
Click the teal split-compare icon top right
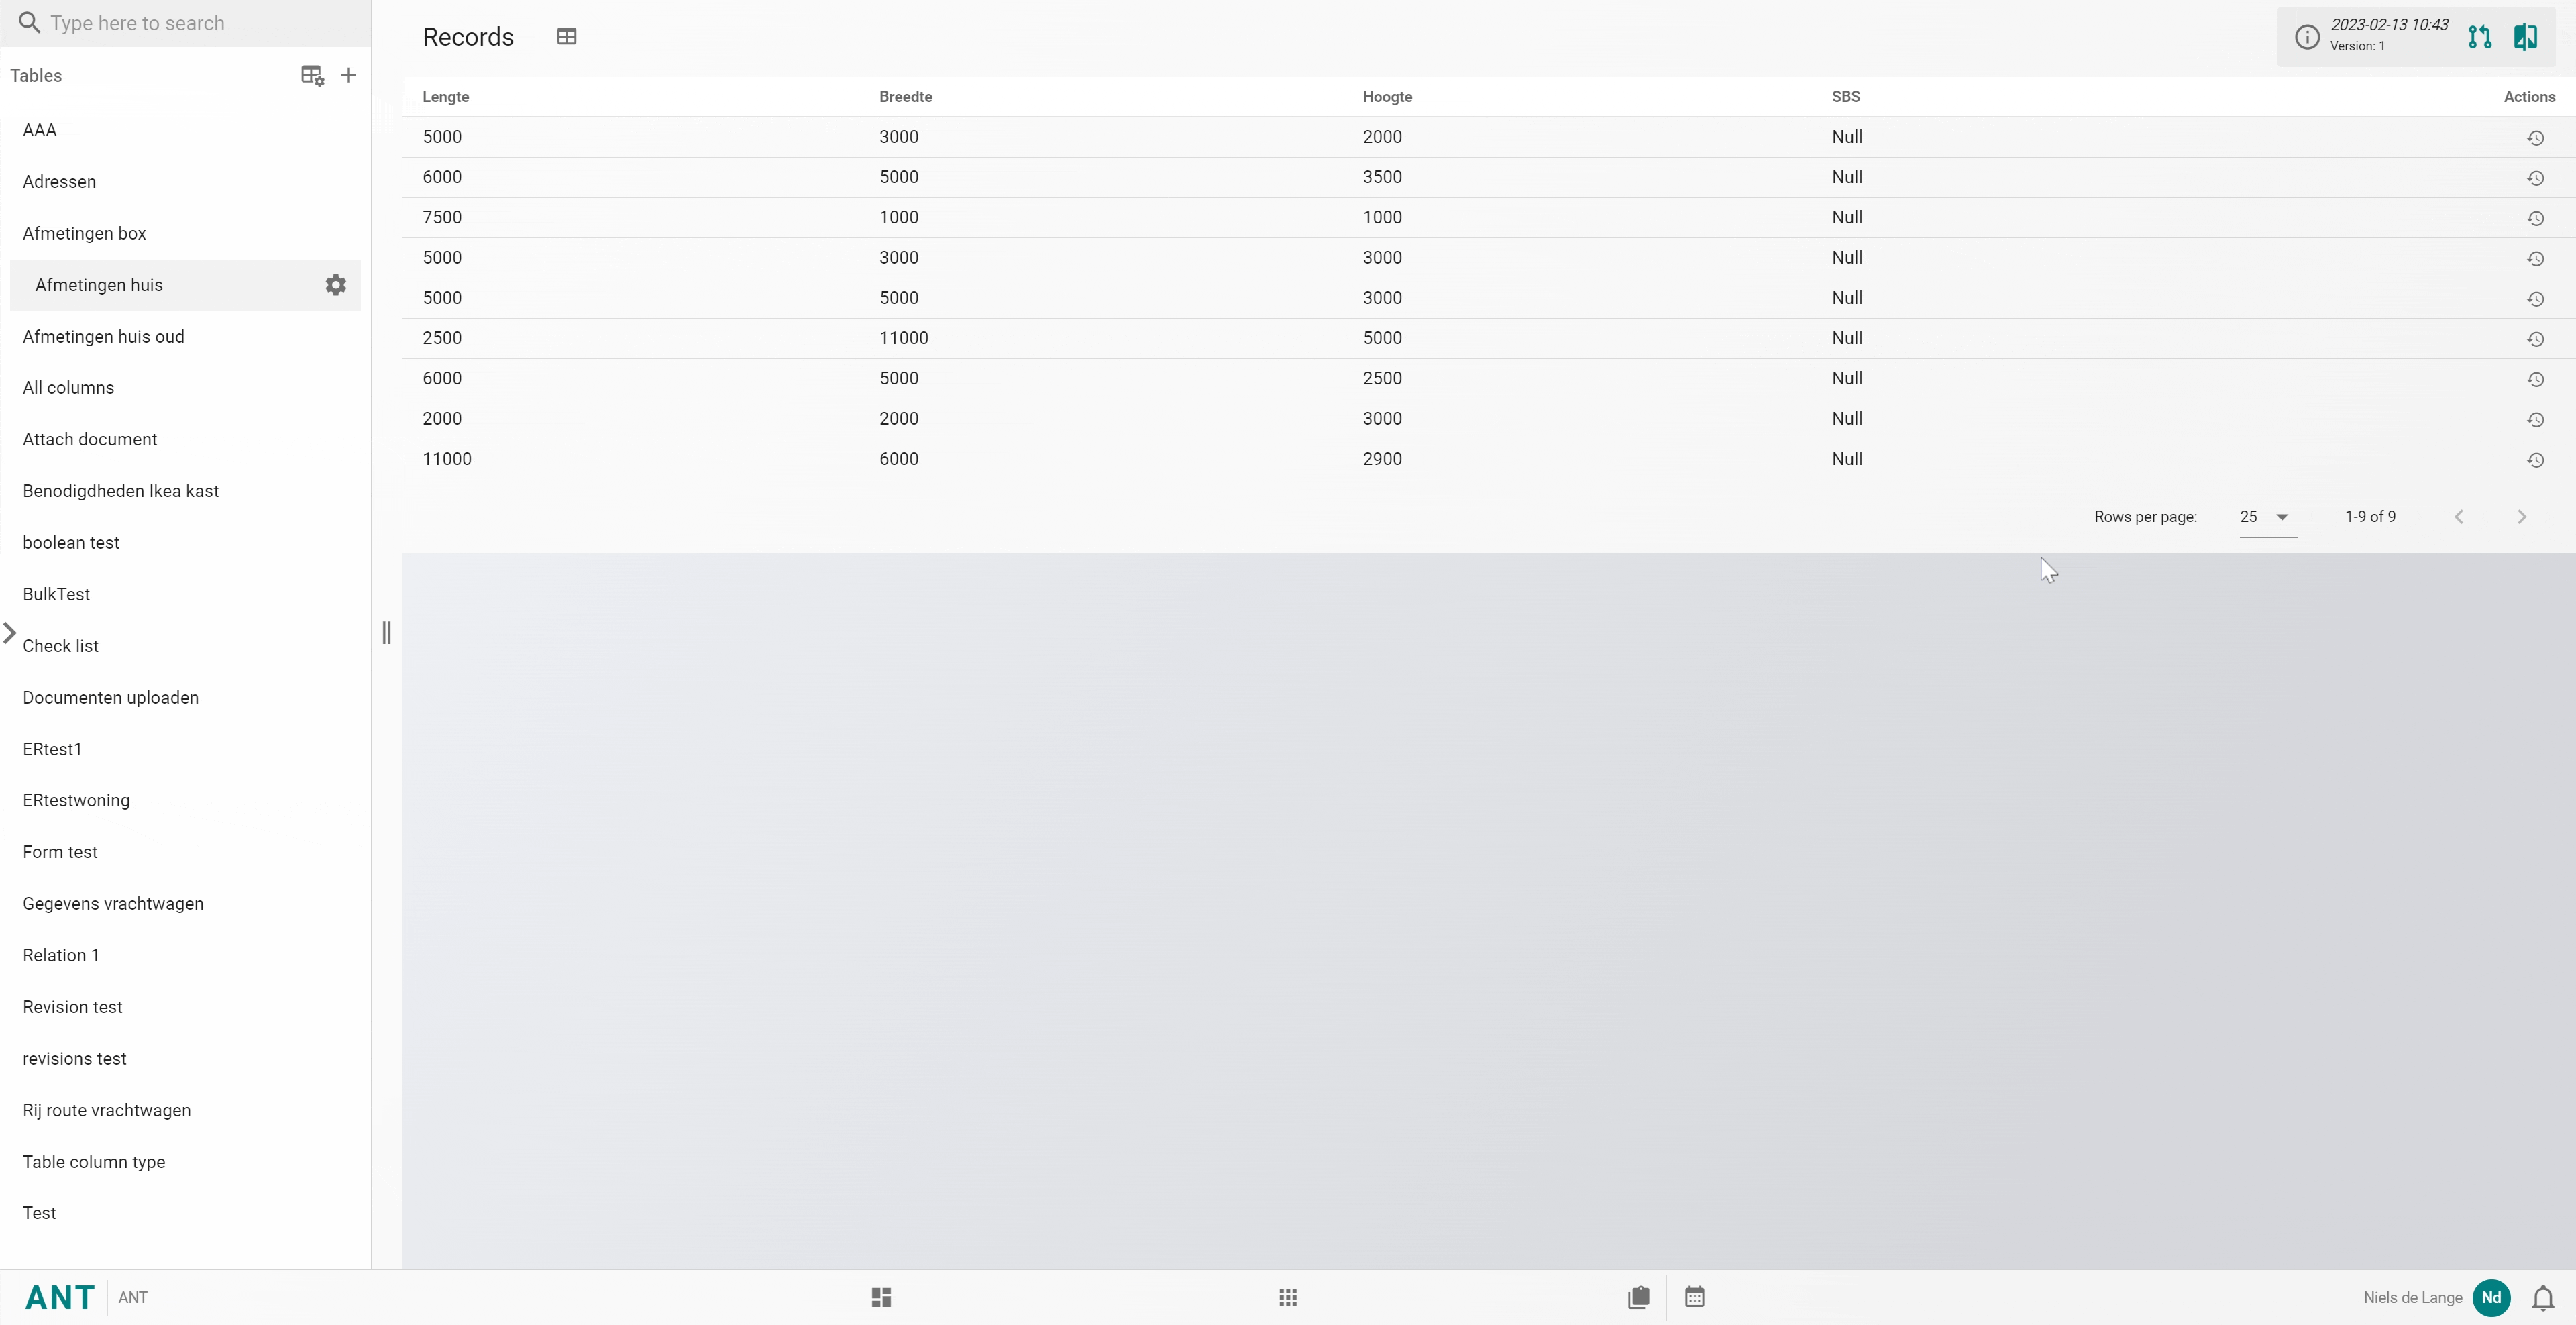pyautogui.click(x=2525, y=37)
